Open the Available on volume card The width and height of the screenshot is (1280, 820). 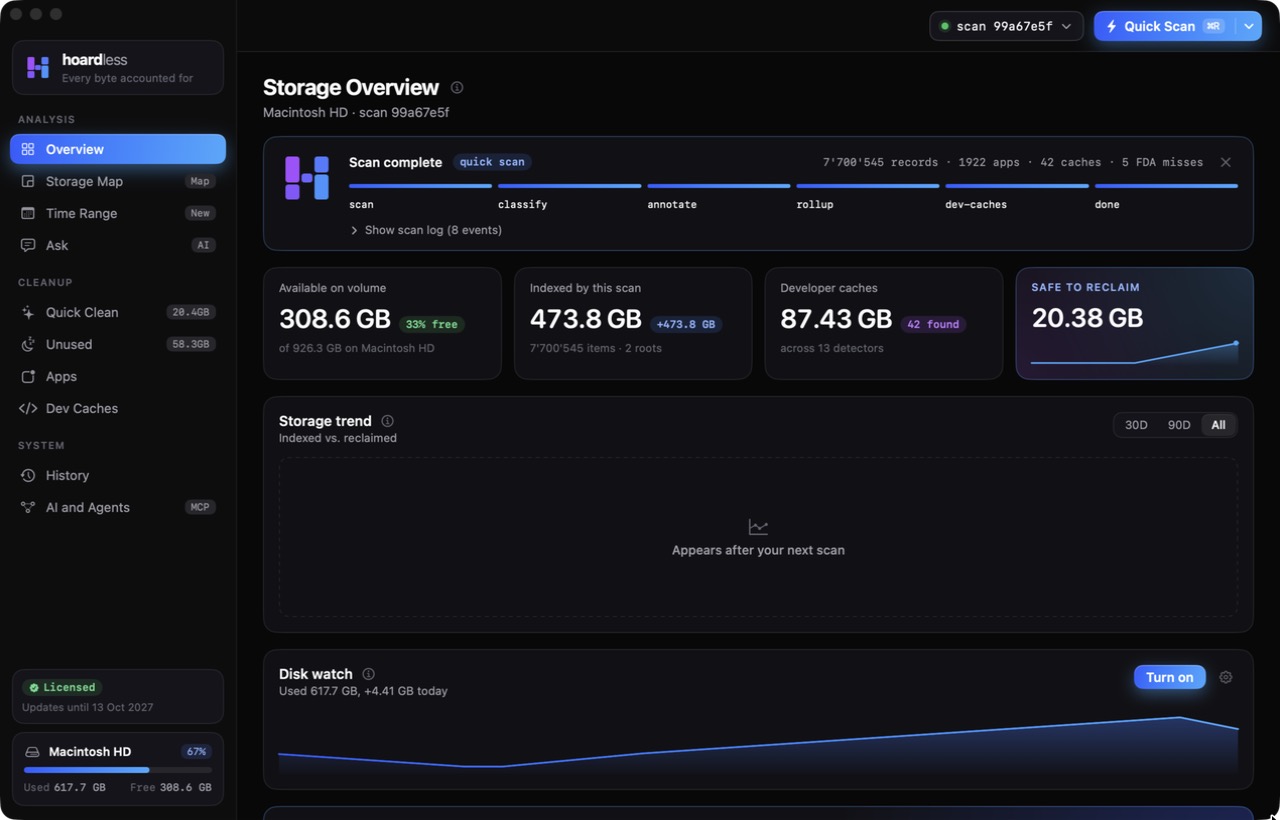pos(382,323)
